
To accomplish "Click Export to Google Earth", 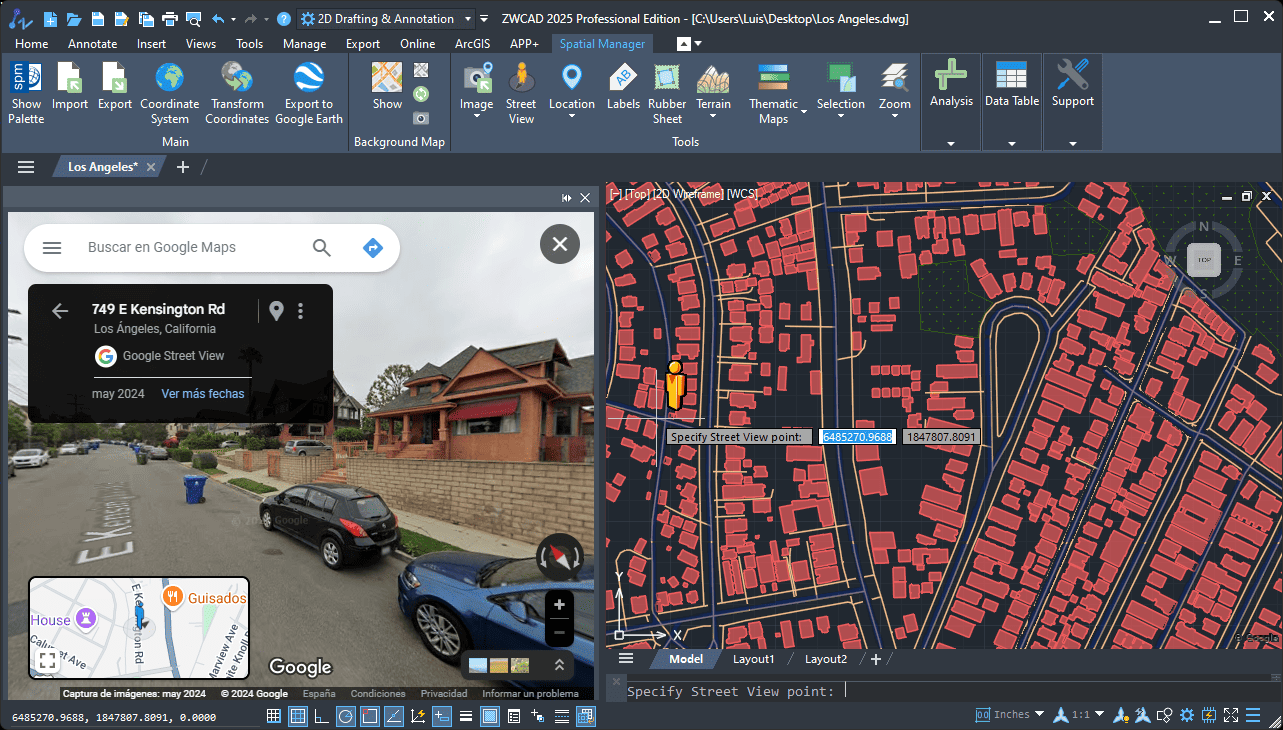I will tap(308, 93).
